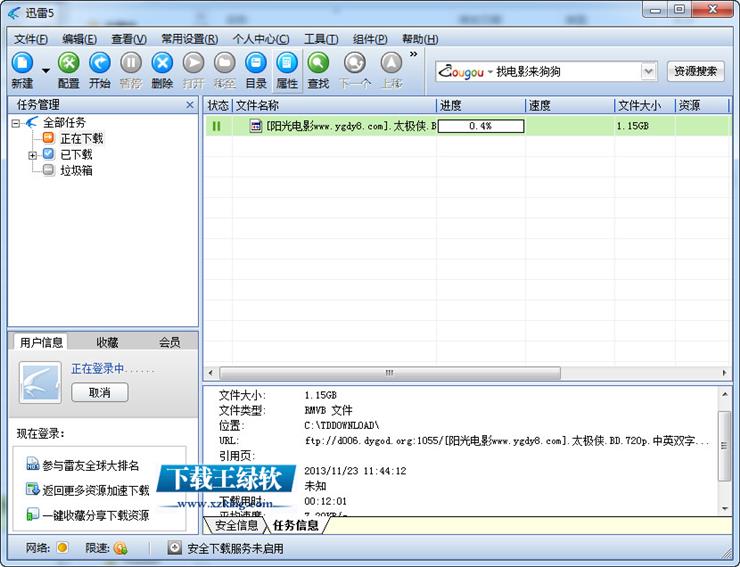Expand the toolbar overflow chevron
The image size is (740, 567).
pos(413,54)
